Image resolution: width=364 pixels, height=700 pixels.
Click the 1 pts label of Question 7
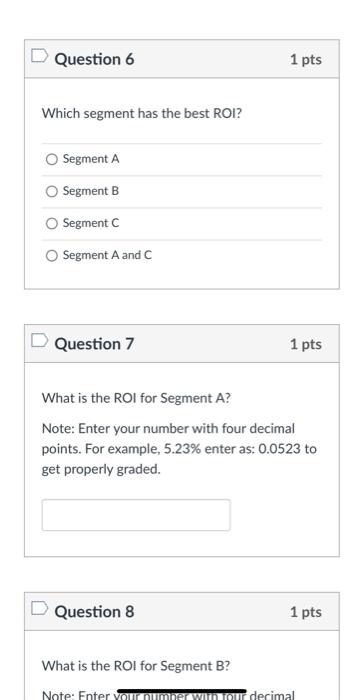coord(306,344)
